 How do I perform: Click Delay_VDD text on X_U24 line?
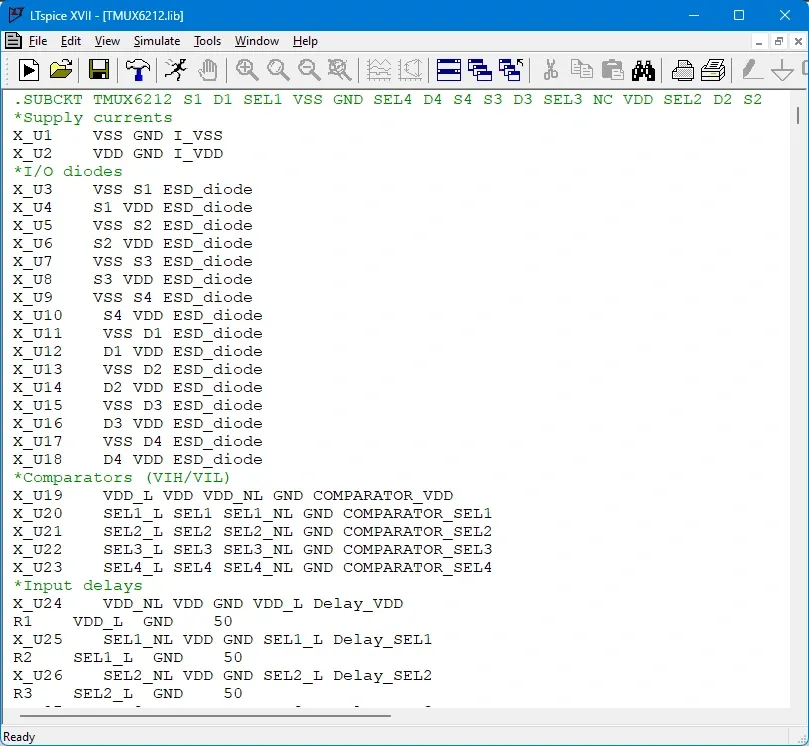click(x=358, y=604)
